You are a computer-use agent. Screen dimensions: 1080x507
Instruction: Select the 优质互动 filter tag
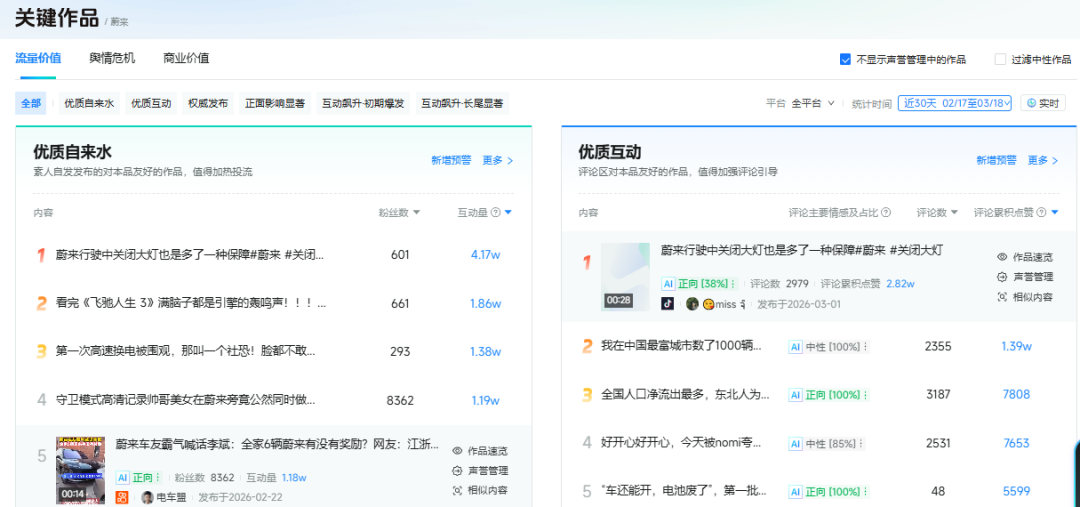152,103
